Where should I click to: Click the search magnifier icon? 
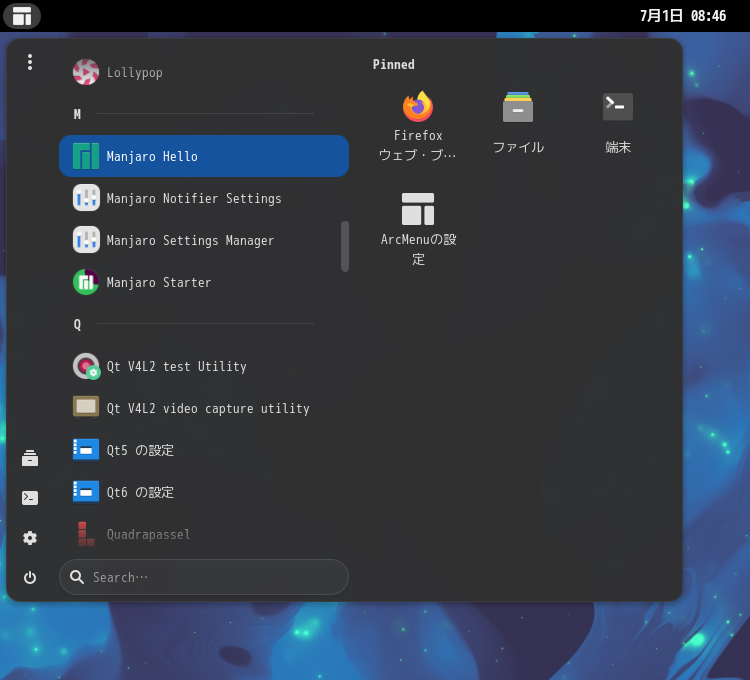coord(77,577)
